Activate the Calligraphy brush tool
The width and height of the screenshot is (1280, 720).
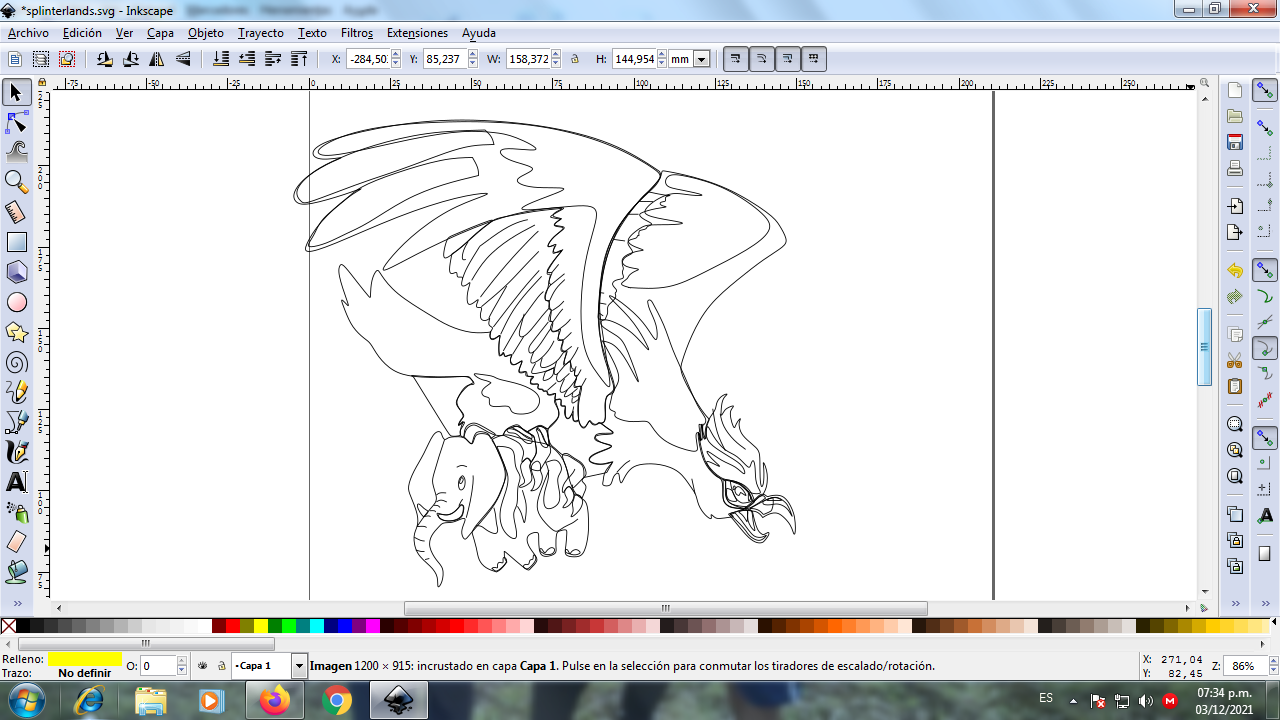[x=16, y=452]
